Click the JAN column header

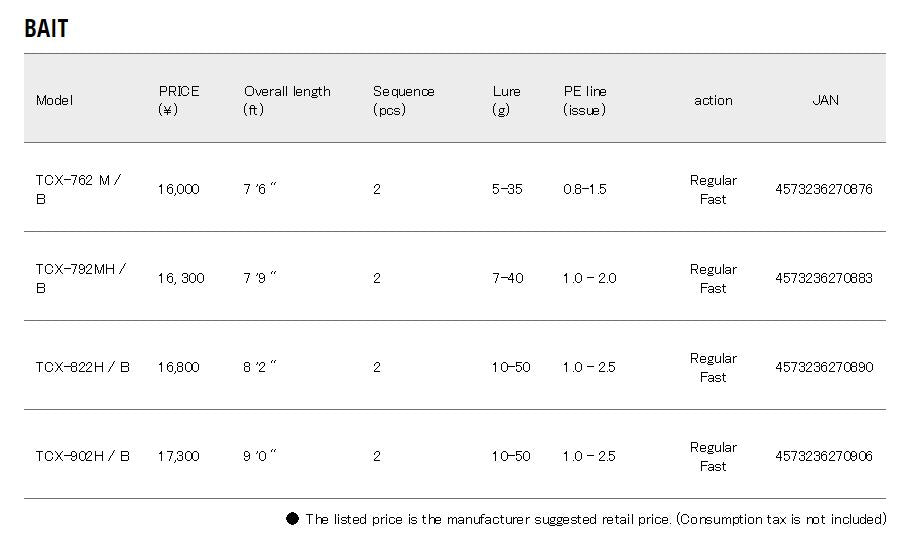pyautogui.click(x=826, y=100)
